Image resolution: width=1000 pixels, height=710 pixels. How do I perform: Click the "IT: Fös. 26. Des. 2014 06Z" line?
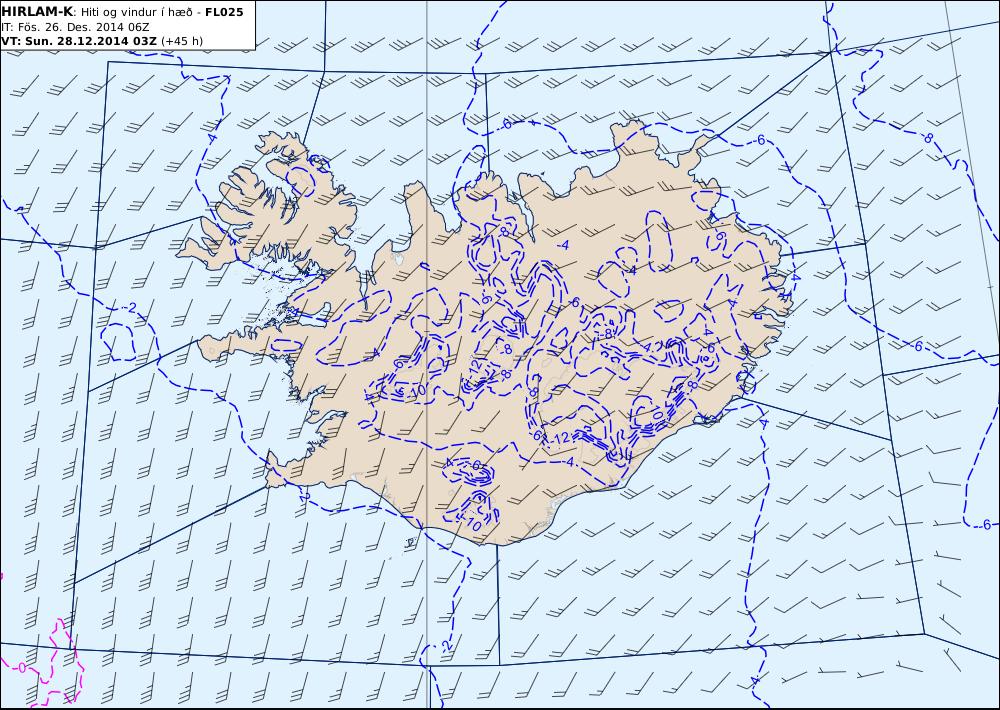click(75, 27)
